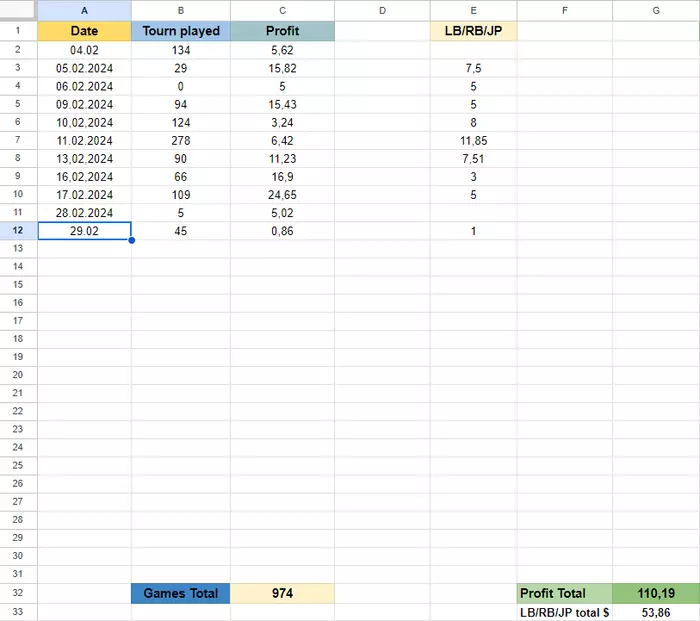Select profit cell 6,42
This screenshot has height=621, width=700.
282,141
